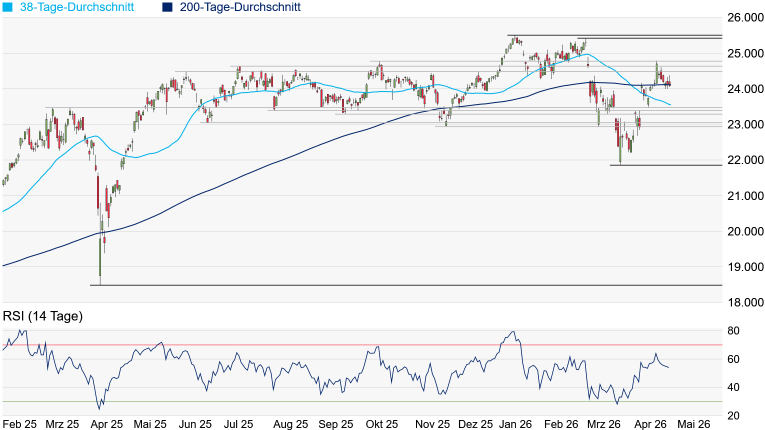Select the RSI (14 Tage) indicator title

[x=43, y=316]
